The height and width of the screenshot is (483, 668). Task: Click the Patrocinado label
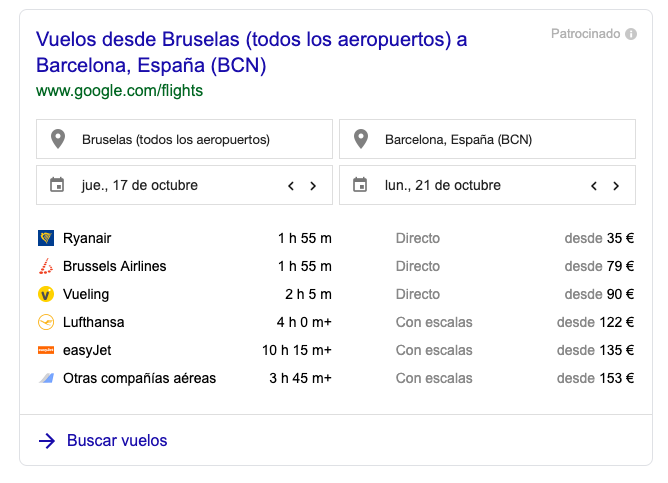(x=586, y=34)
